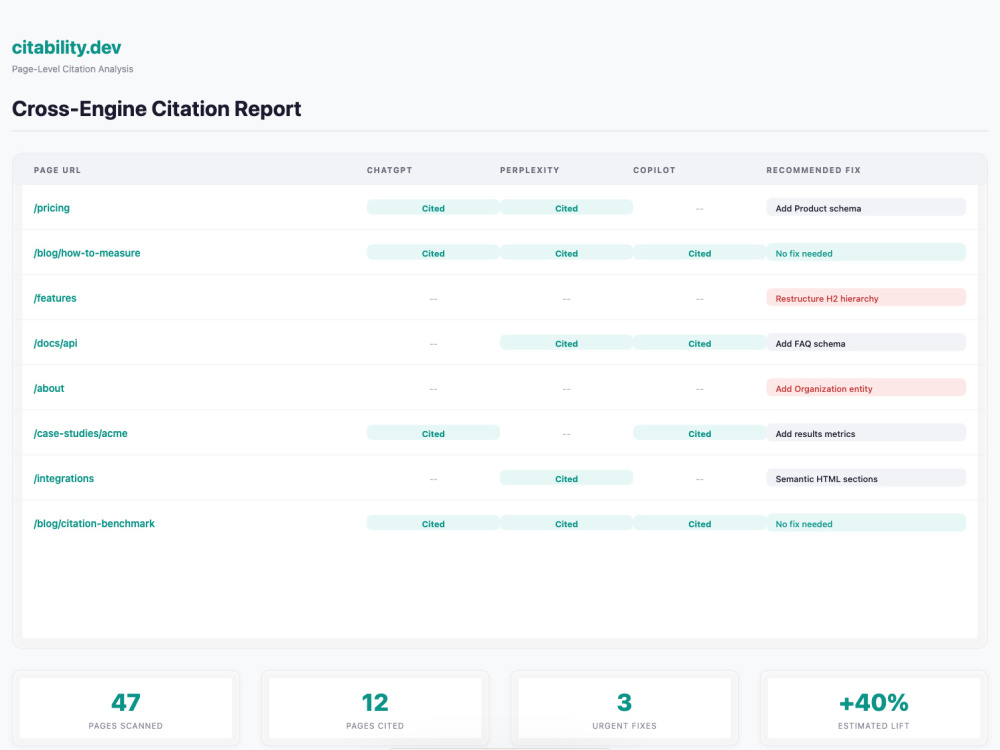Click Copilot Cited badge in /docs/api row
The image size is (1000, 750).
(x=700, y=343)
